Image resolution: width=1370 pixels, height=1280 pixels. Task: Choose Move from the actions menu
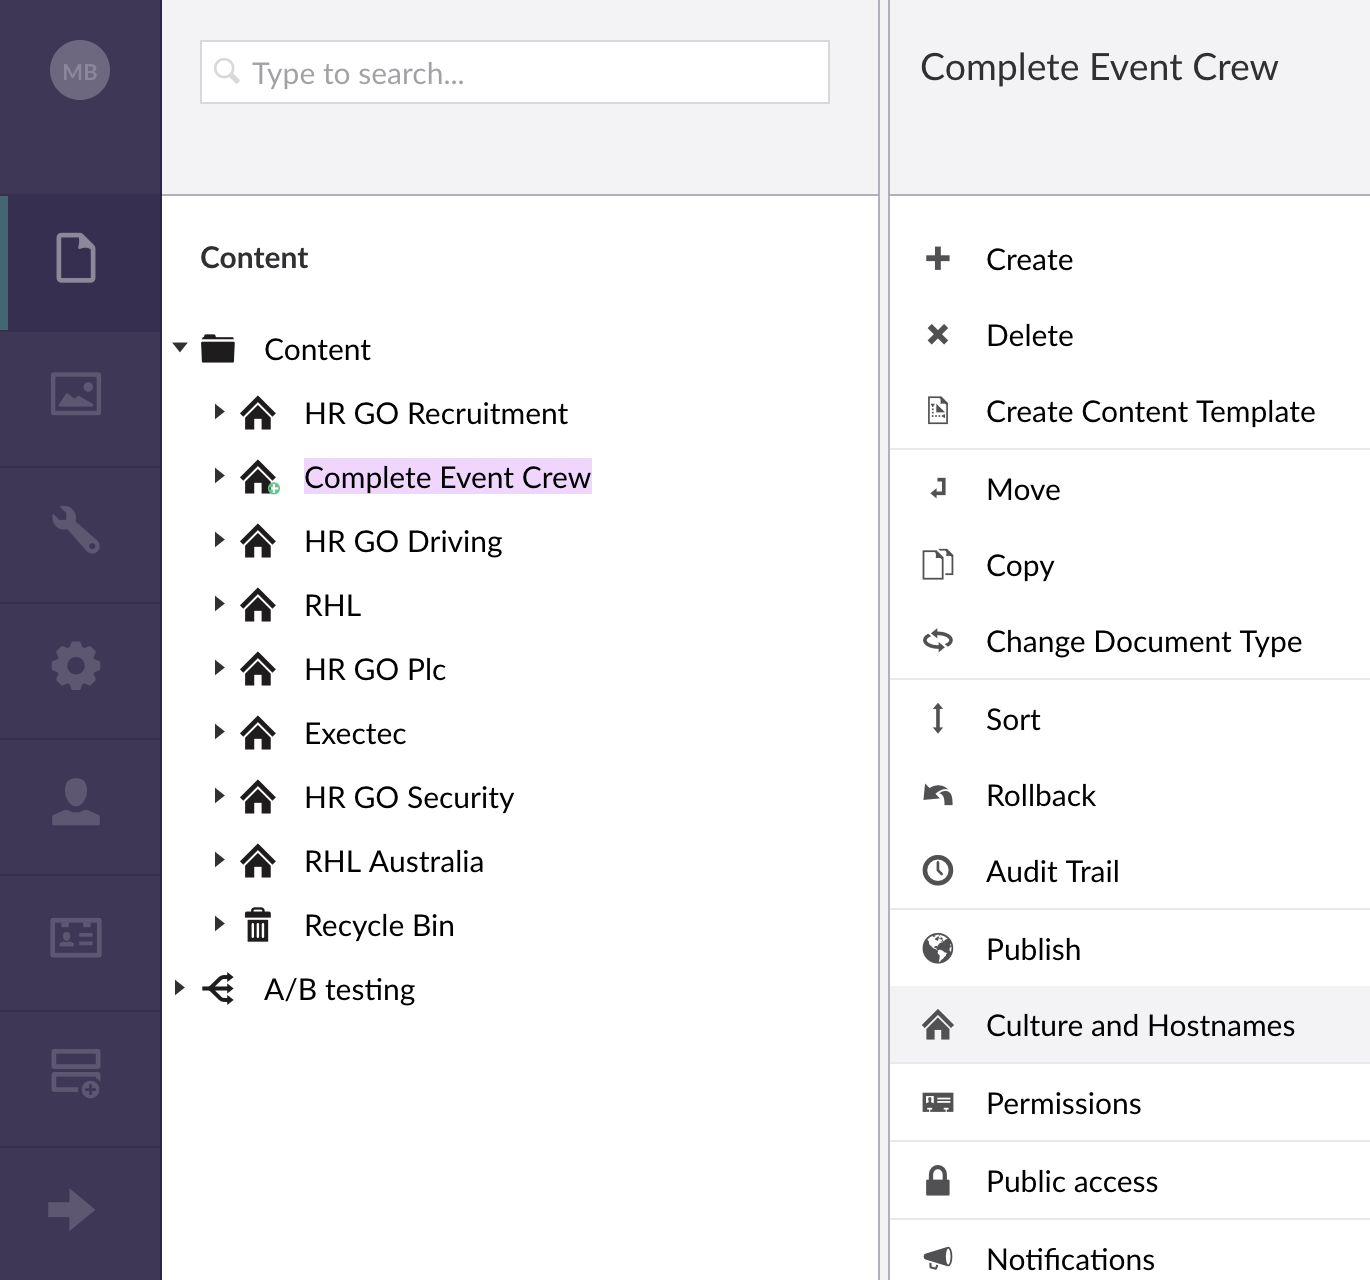coord(1130,489)
